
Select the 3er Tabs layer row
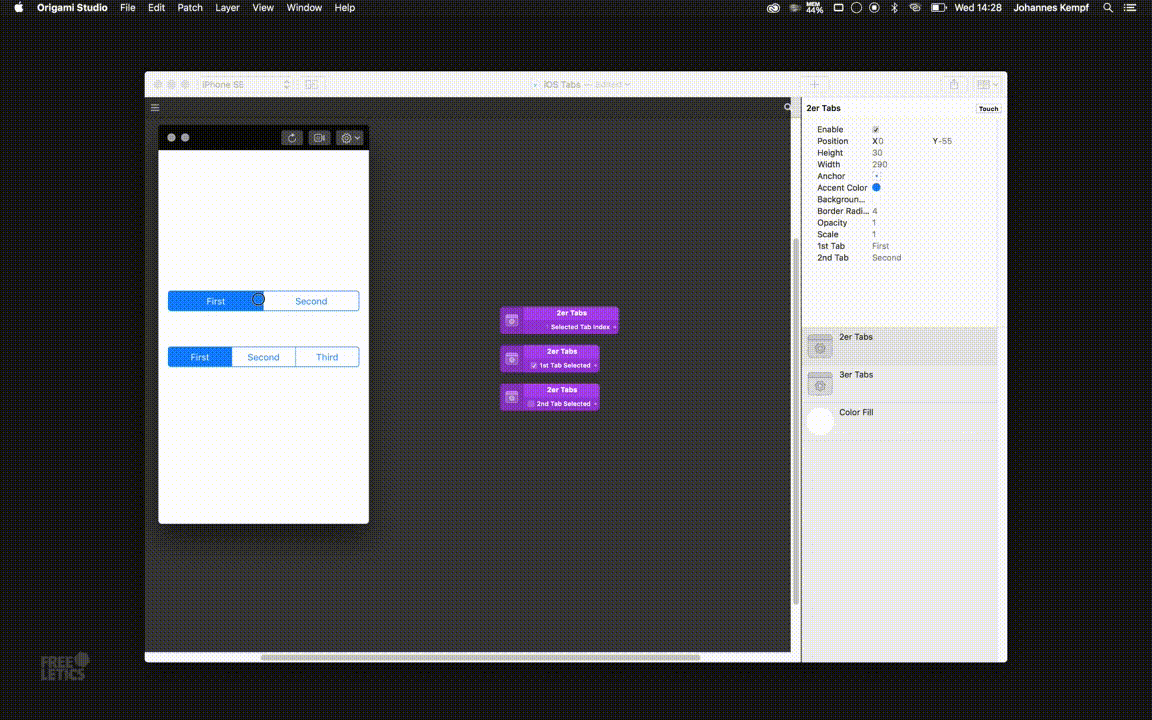coord(901,384)
